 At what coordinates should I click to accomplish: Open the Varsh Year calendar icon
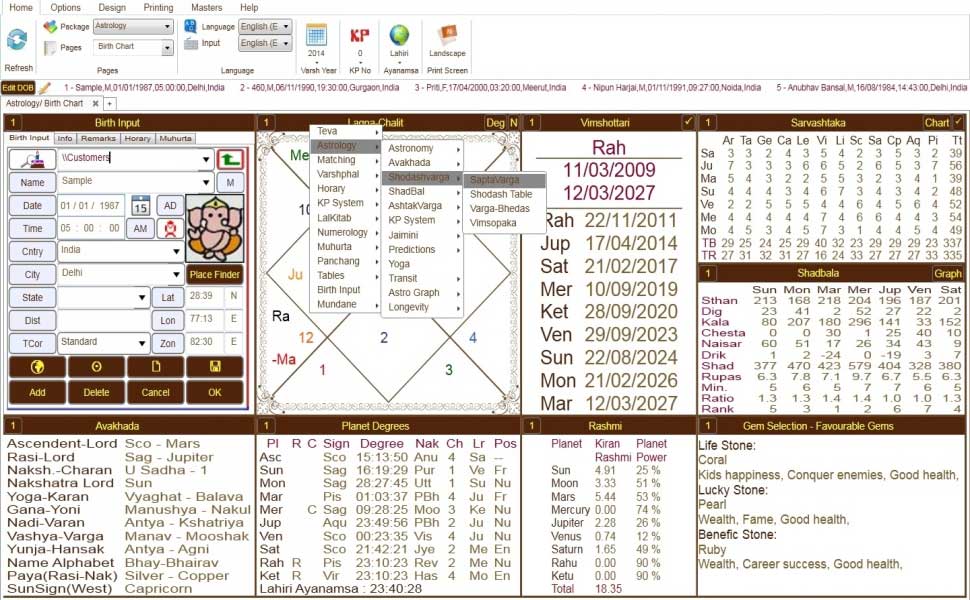[316, 35]
